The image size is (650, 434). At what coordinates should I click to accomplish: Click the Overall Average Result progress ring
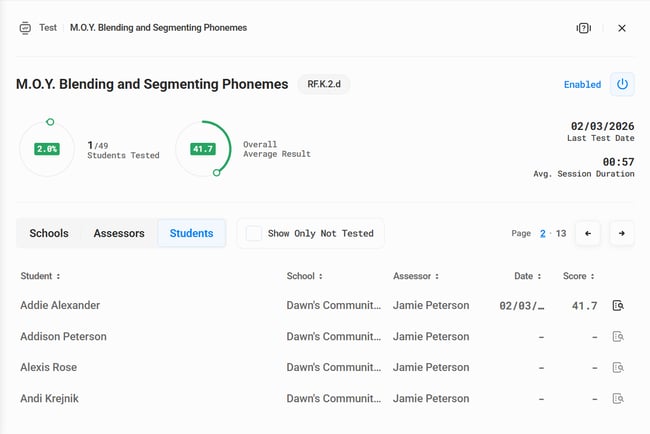point(203,149)
